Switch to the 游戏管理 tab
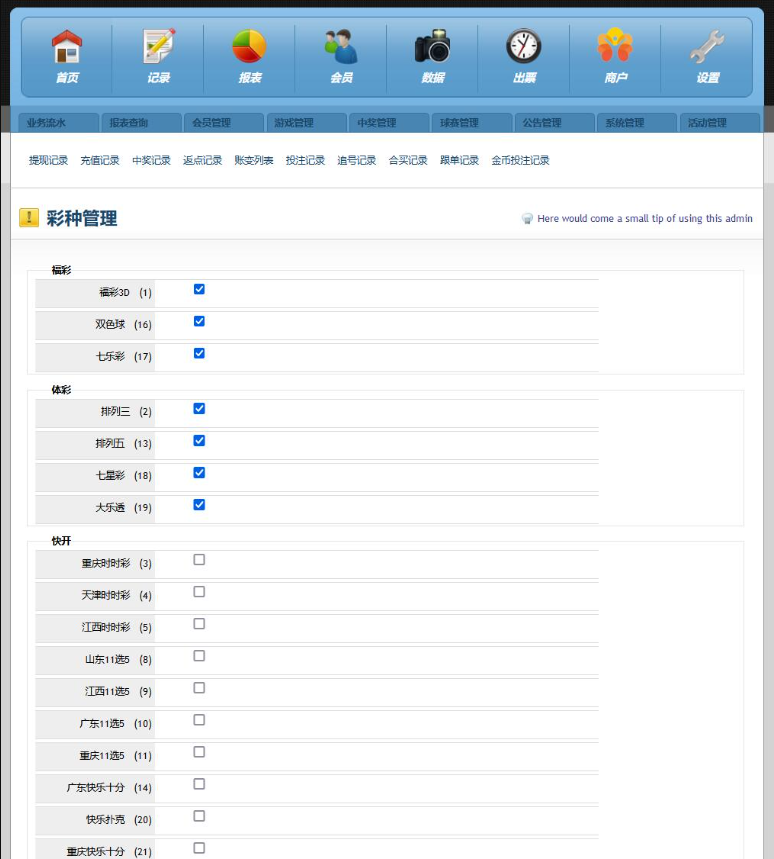The image size is (774, 859). click(306, 123)
